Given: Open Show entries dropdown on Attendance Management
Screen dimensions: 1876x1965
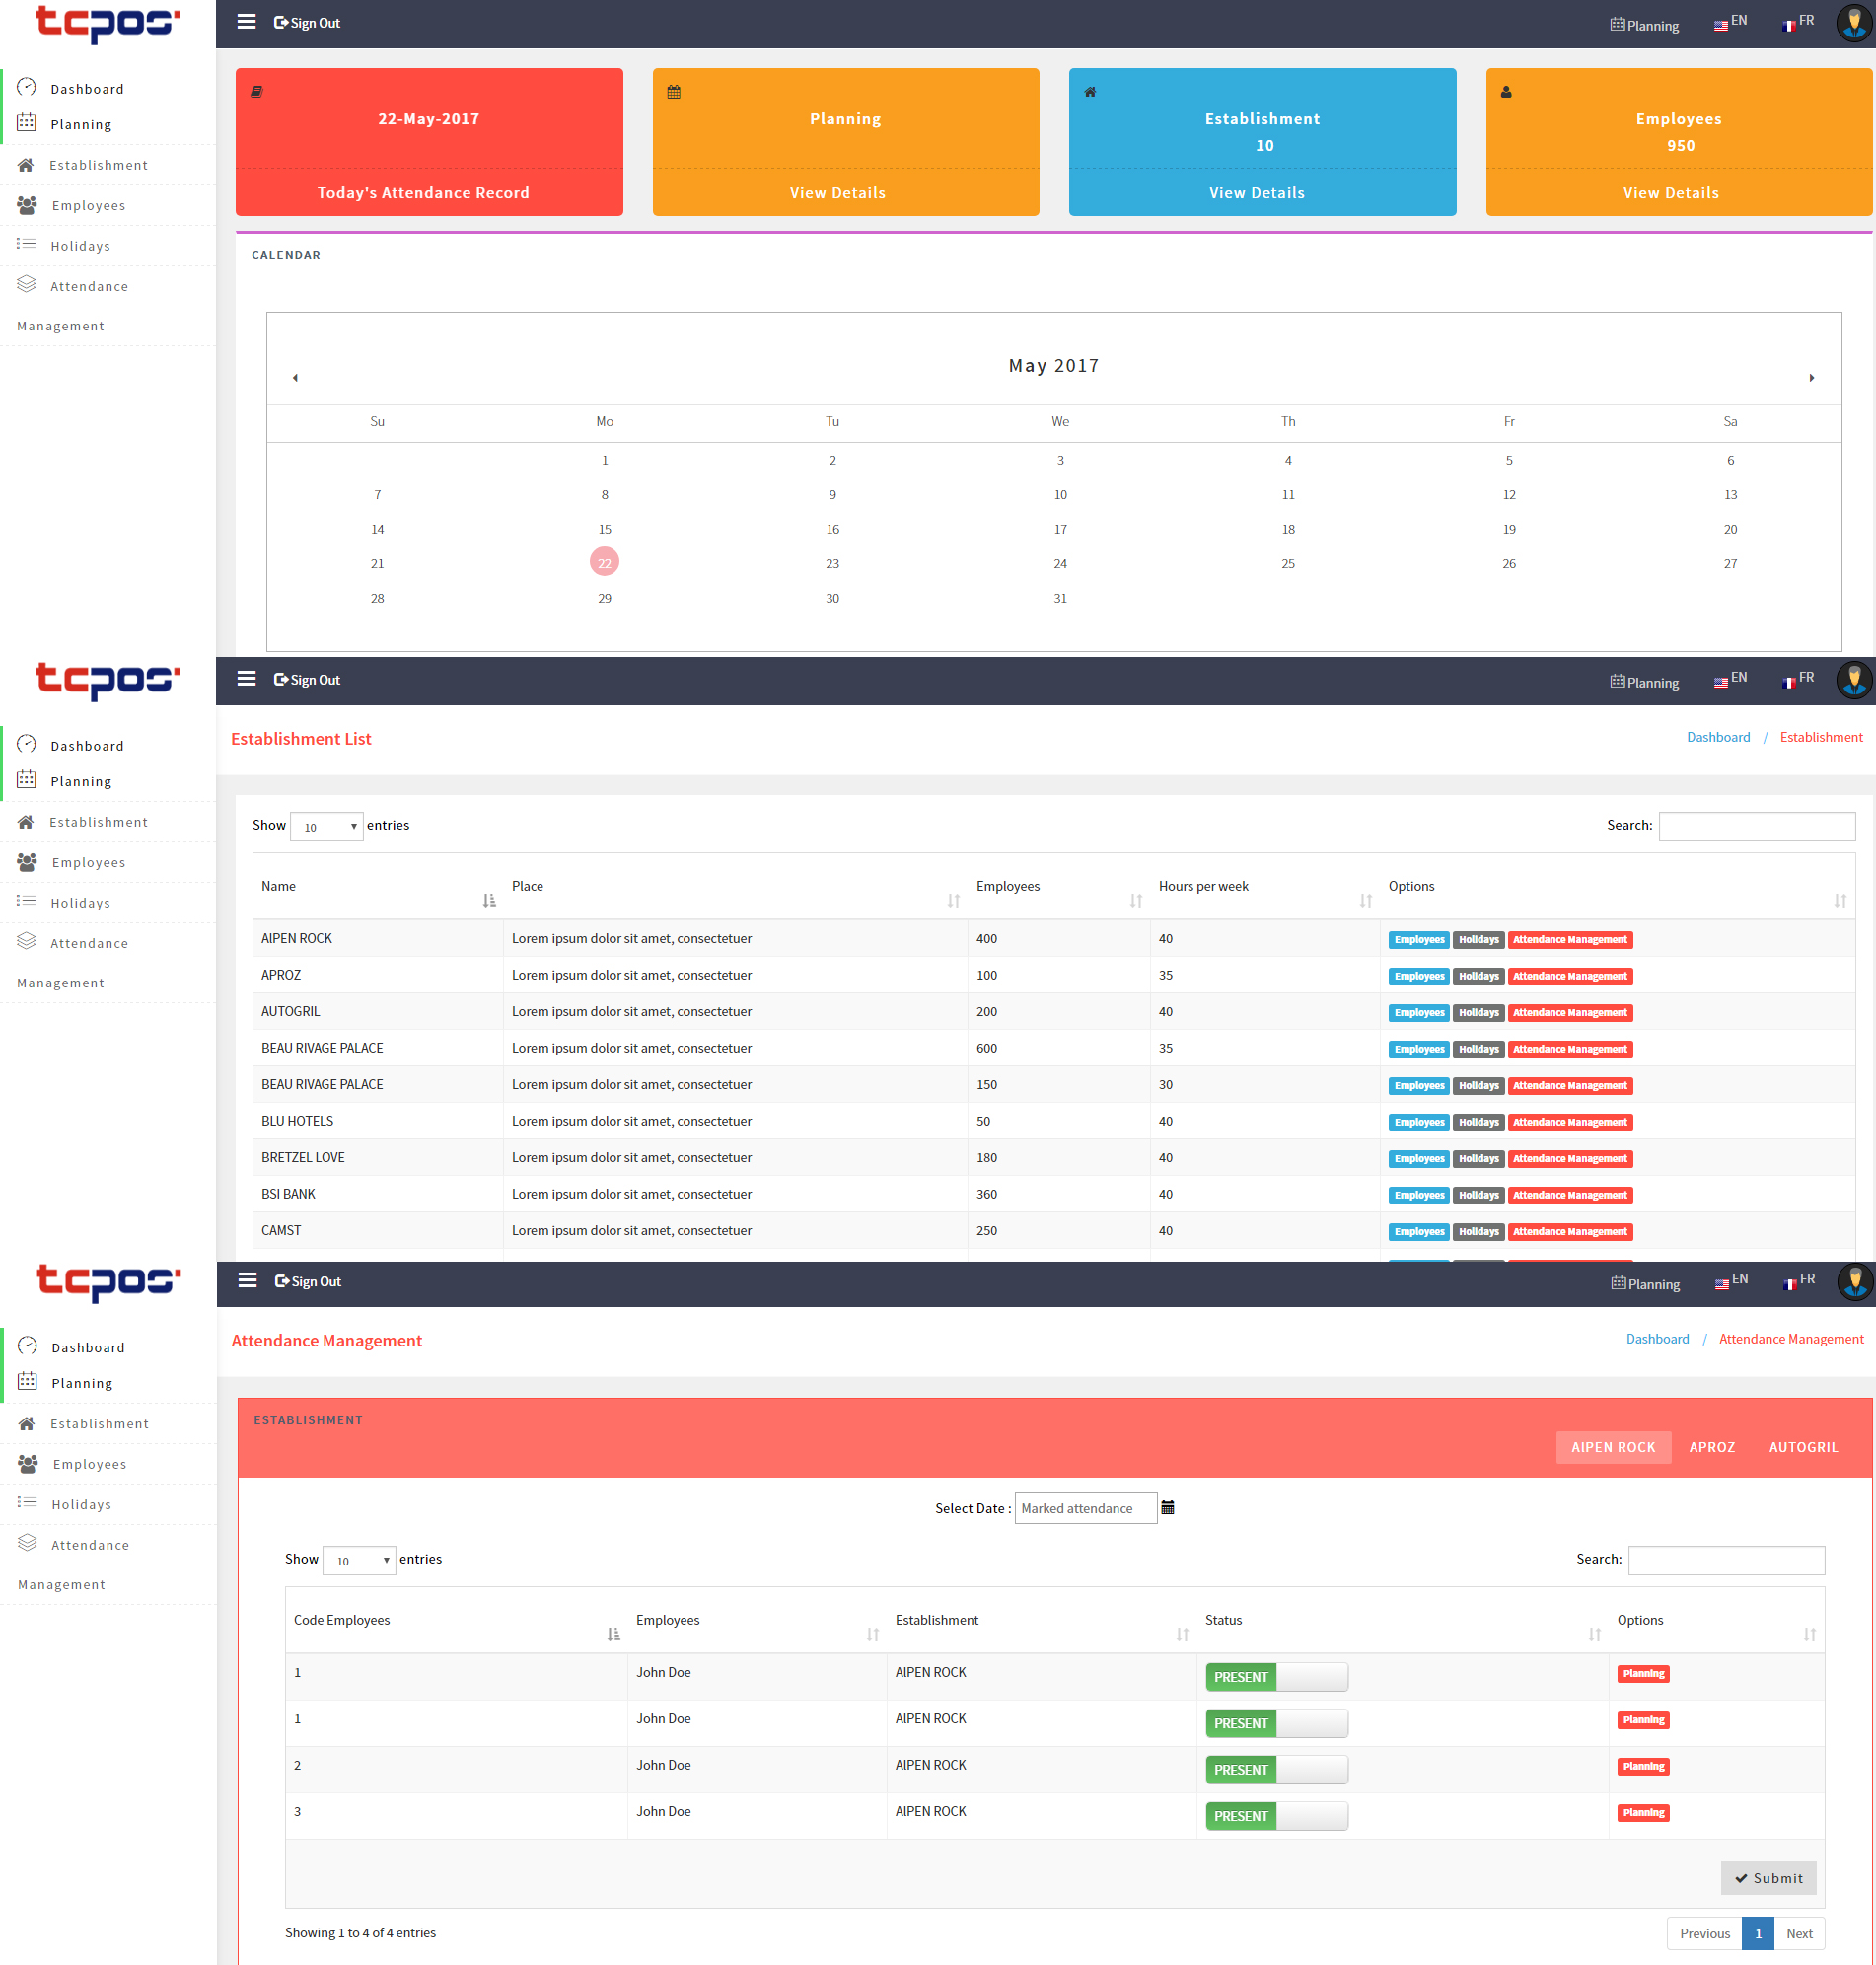Looking at the screenshot, I should (360, 1560).
